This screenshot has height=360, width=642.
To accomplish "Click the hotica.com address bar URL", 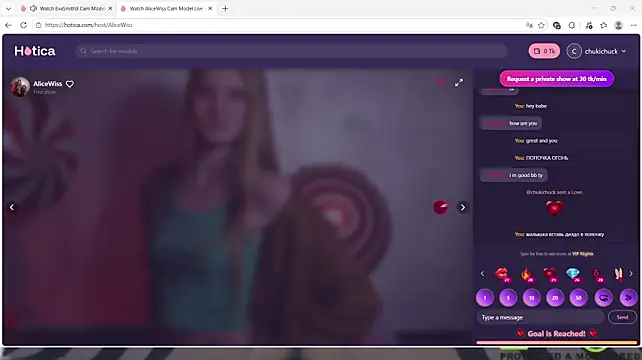I will pos(88,25).
